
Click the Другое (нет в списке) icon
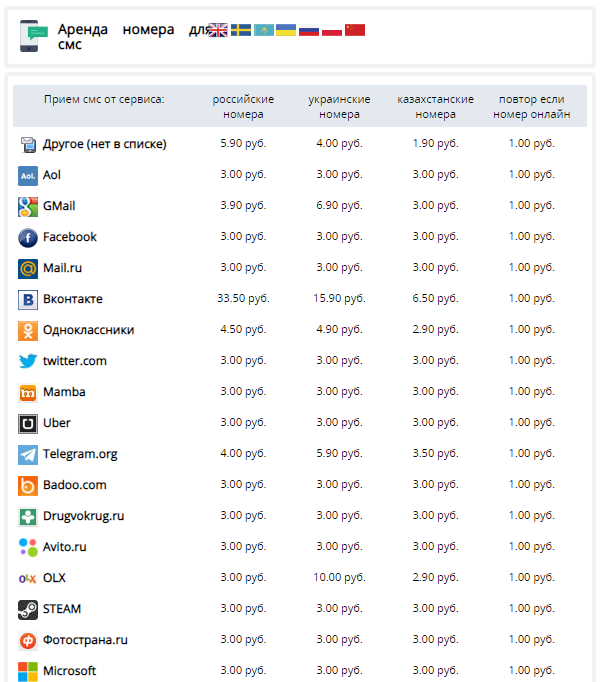click(x=29, y=145)
